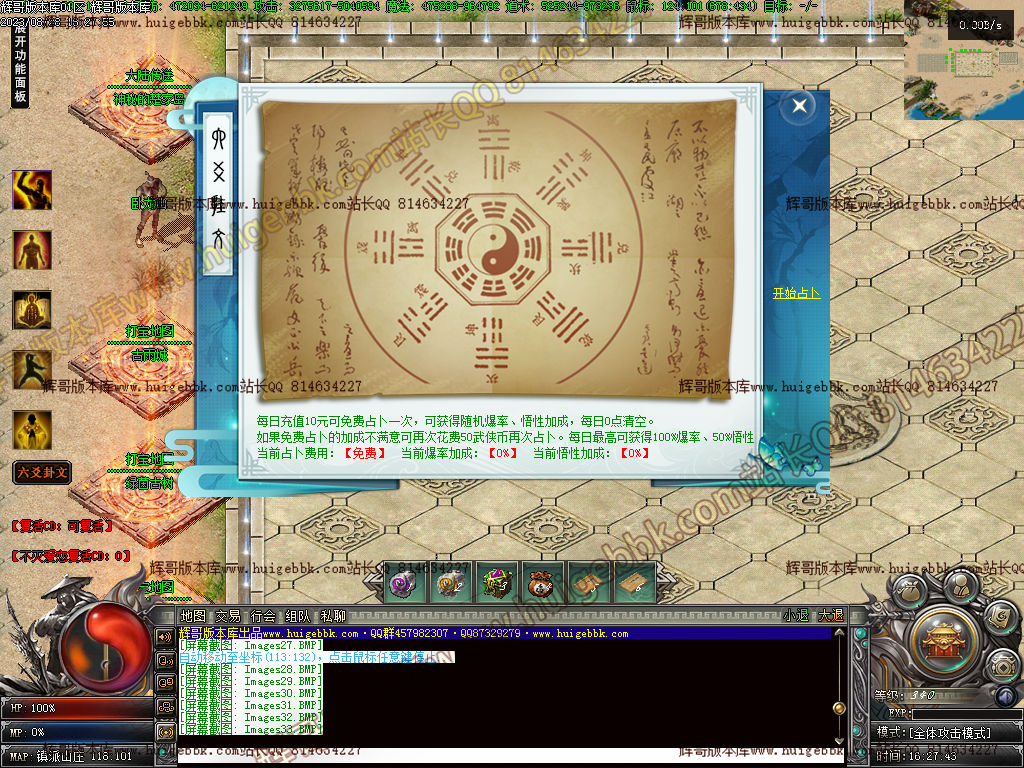Viewport: 1024px width, 768px height.
Task: Activate the martial arts kick skill icon
Action: point(32,370)
